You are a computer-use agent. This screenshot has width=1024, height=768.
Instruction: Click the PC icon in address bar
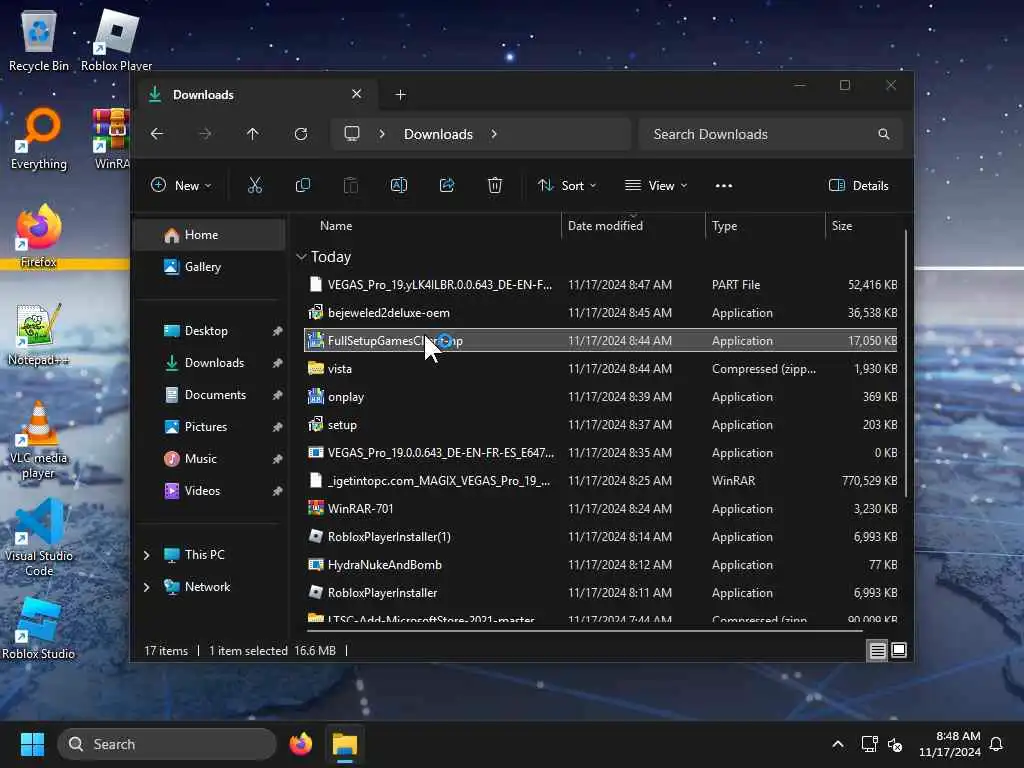(x=352, y=134)
